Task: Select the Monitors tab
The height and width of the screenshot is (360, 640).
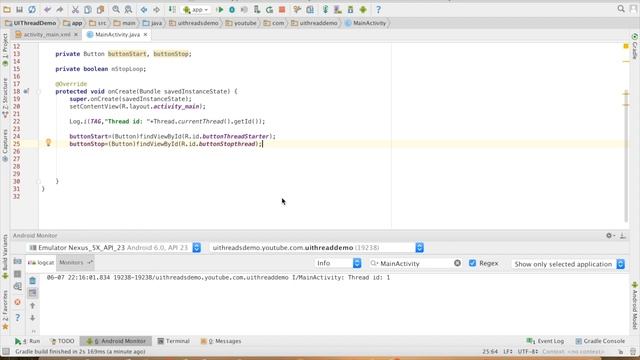Action: [75, 263]
